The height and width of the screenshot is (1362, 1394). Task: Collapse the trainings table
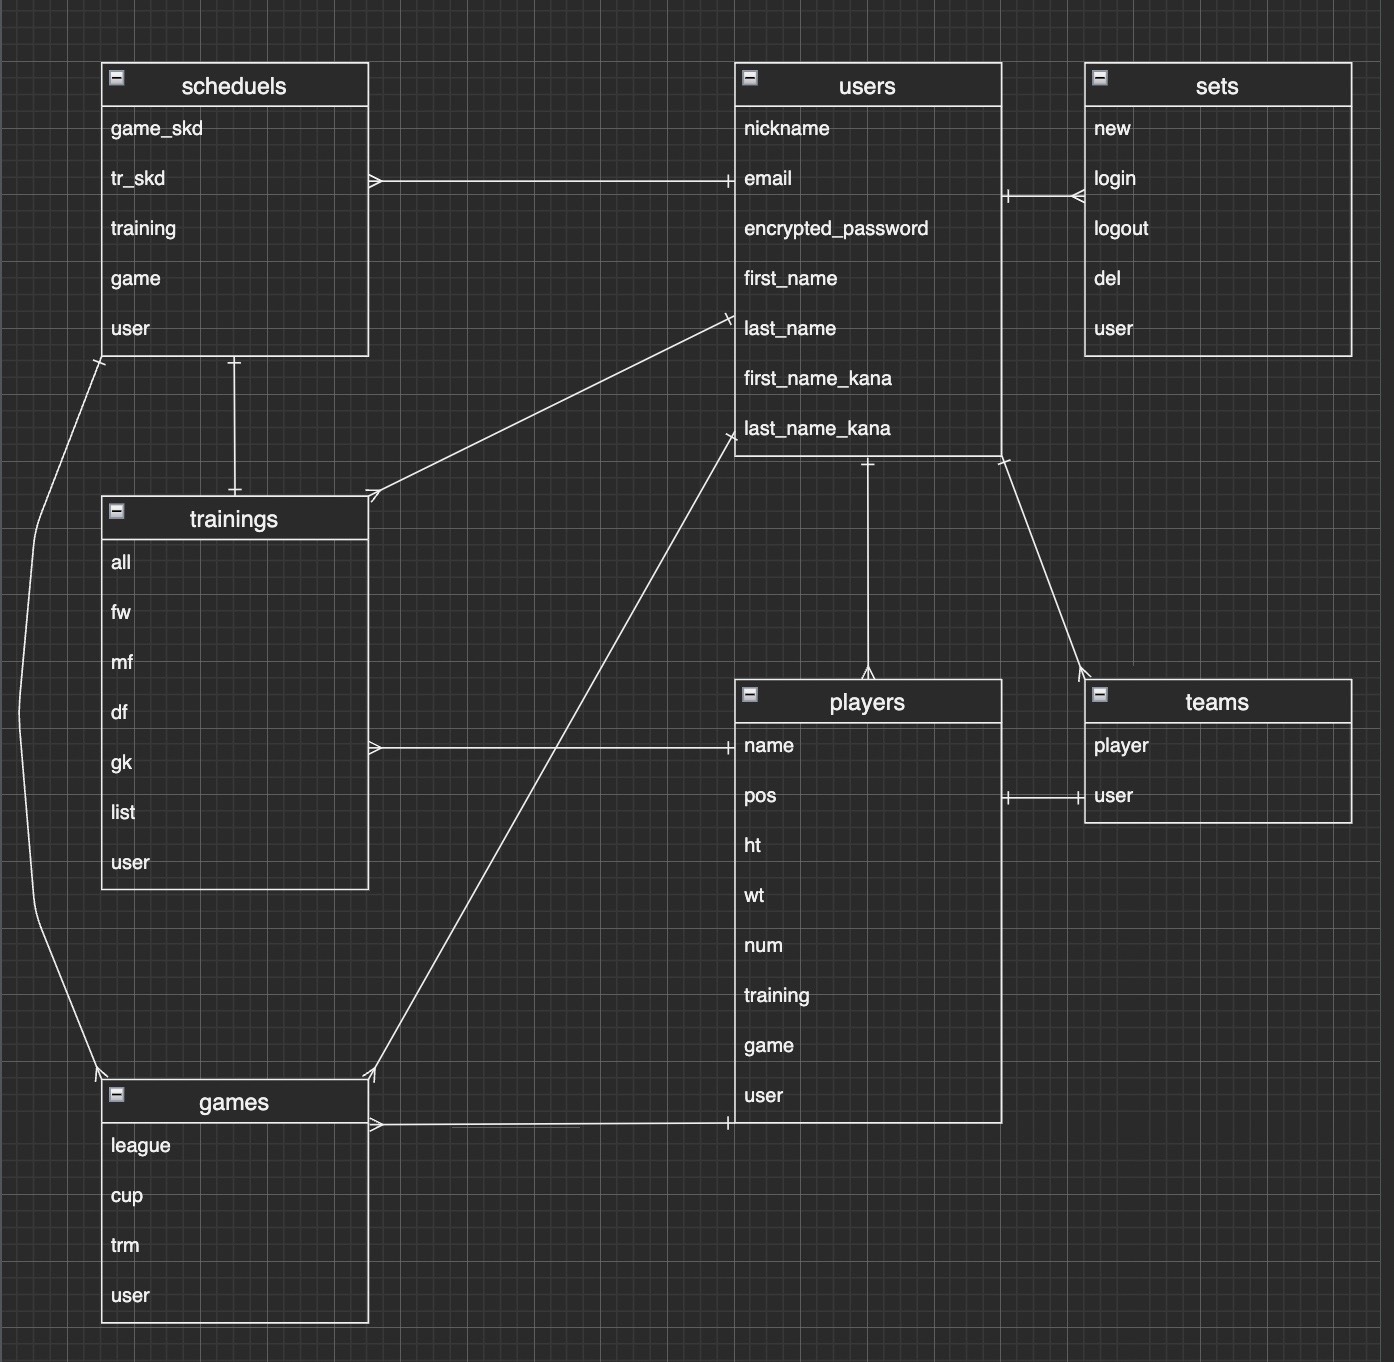117,511
